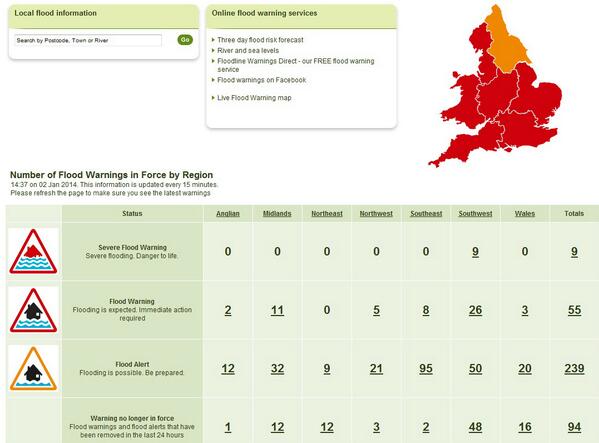The image size is (599, 443).
Task: Open total flood warnings count 55
Action: [x=574, y=310]
